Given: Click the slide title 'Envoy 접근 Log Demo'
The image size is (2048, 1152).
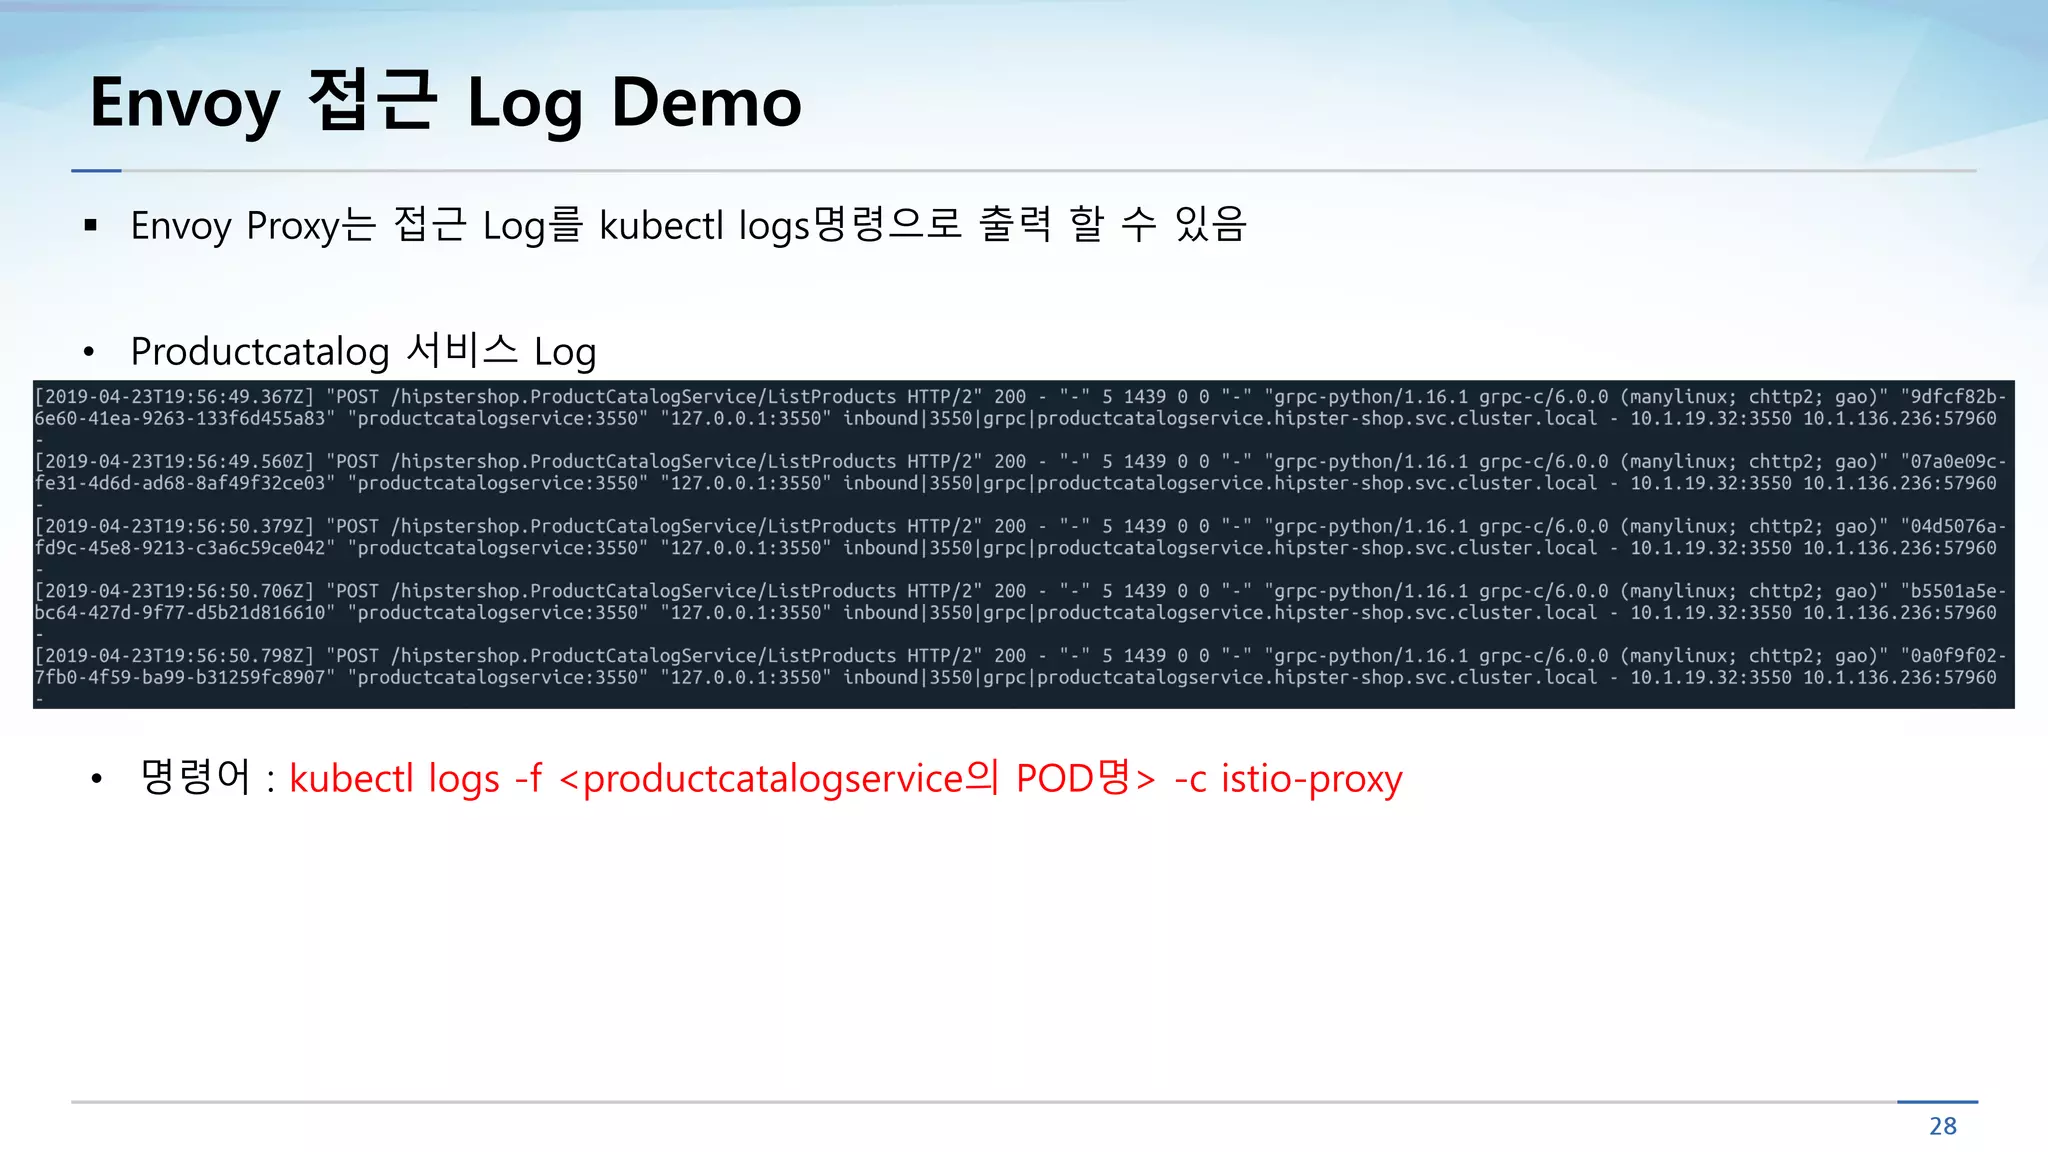Looking at the screenshot, I should pyautogui.click(x=446, y=102).
